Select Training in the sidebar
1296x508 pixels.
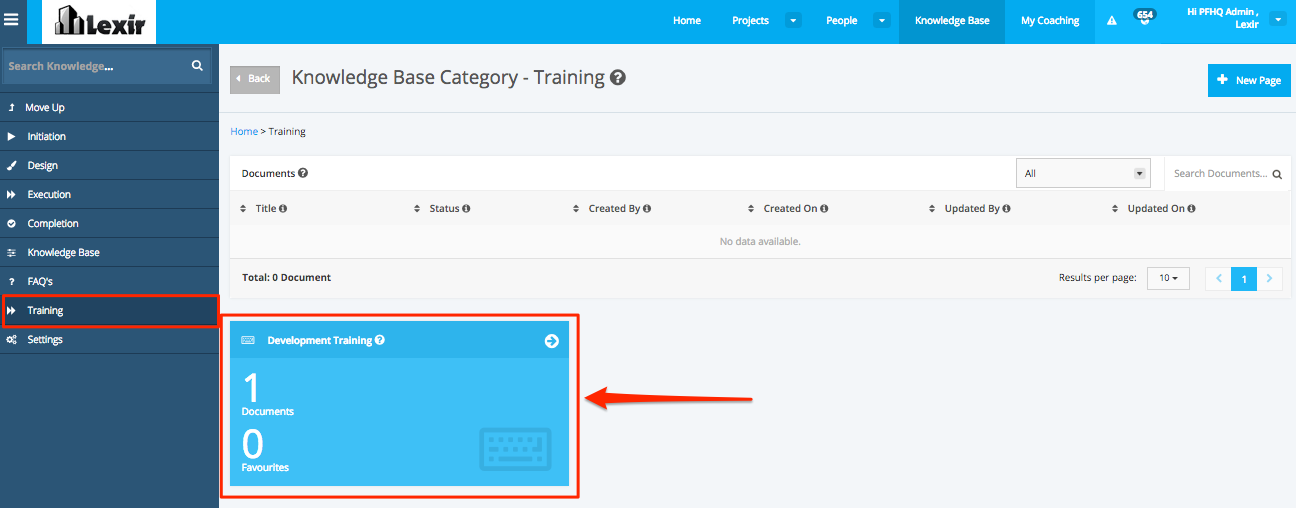point(109,311)
